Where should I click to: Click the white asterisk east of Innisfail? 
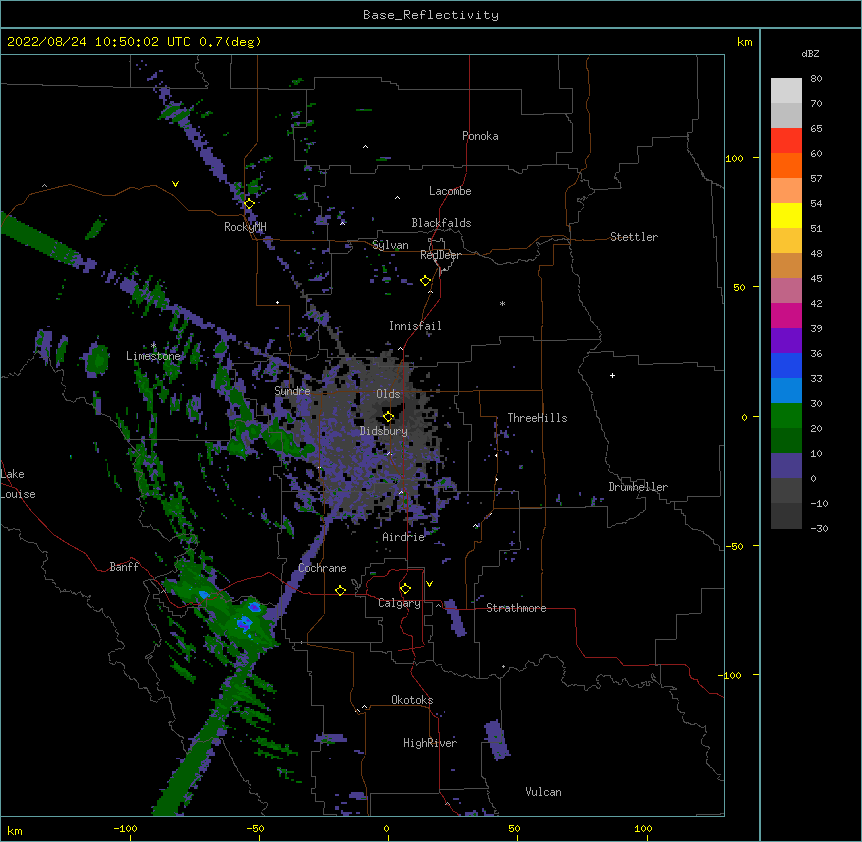(x=502, y=303)
